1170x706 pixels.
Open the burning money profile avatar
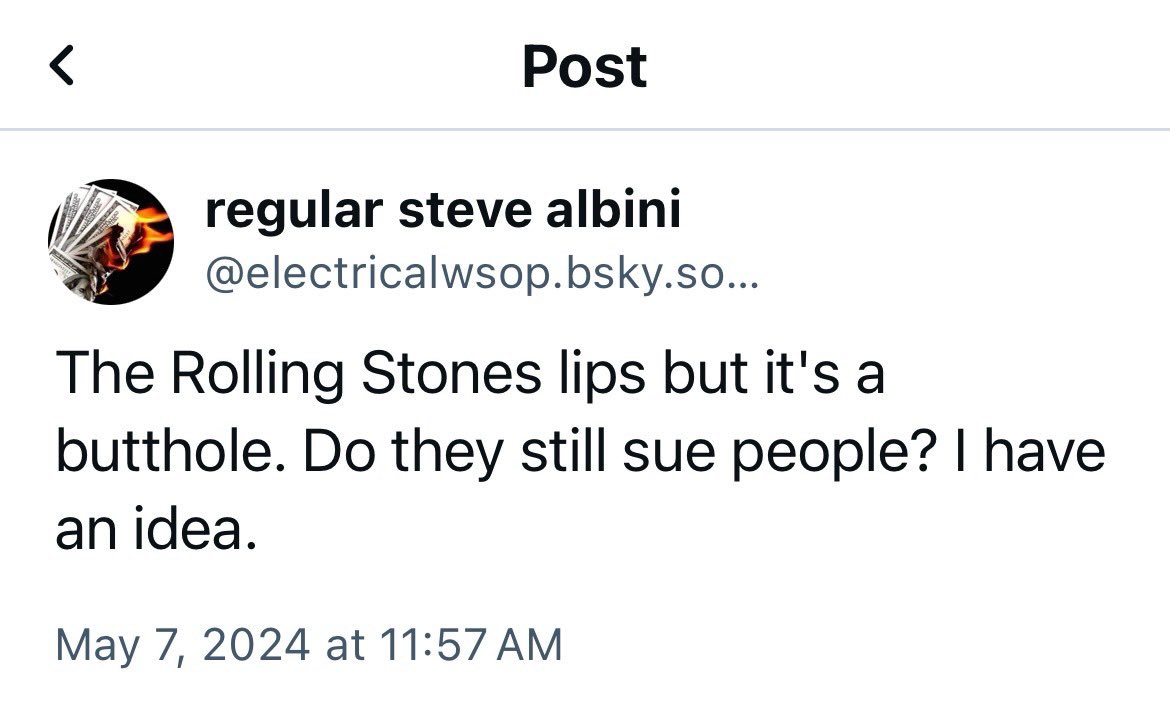(x=110, y=242)
